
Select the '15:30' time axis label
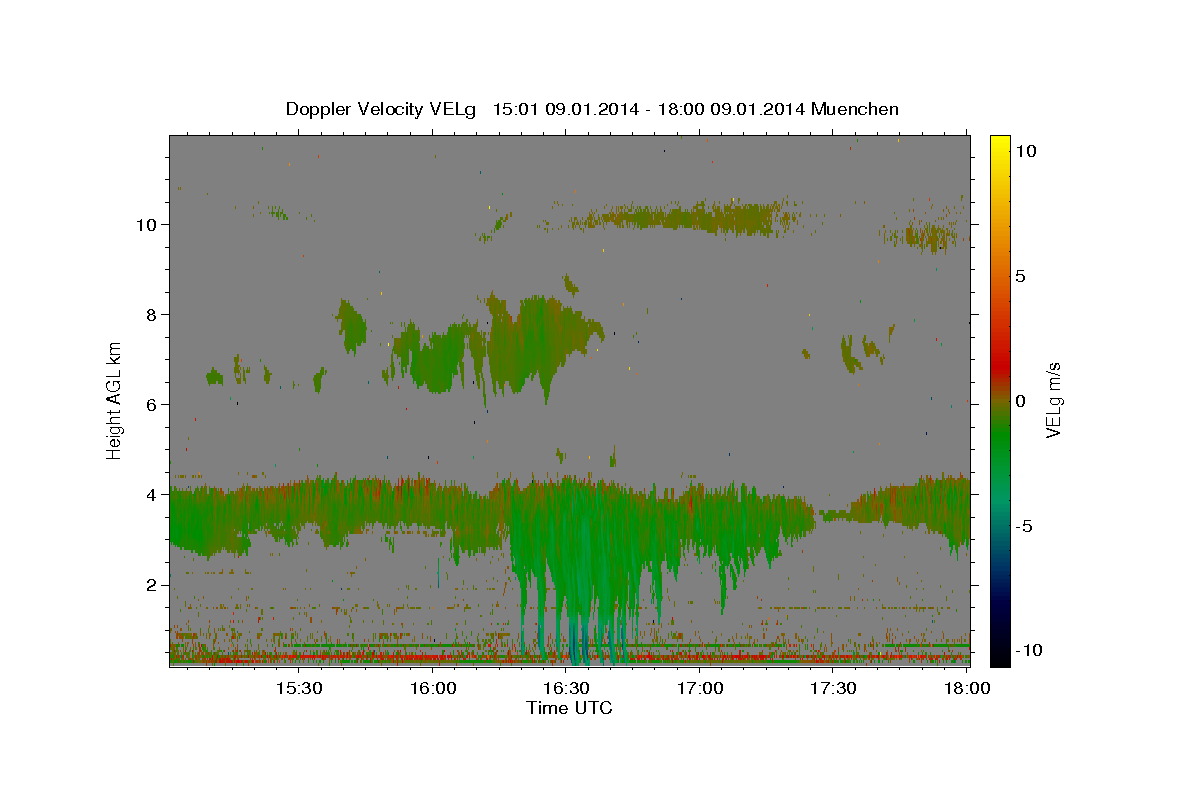[x=298, y=688]
